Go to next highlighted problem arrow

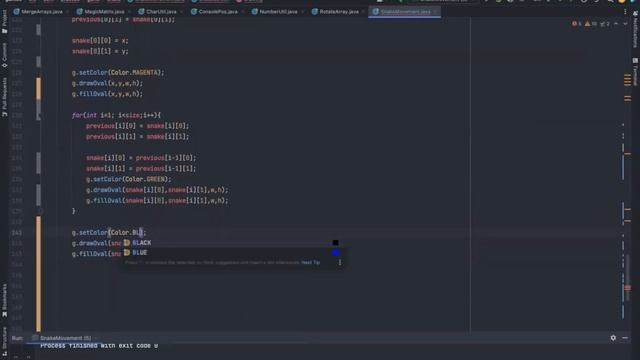(x=625, y=24)
